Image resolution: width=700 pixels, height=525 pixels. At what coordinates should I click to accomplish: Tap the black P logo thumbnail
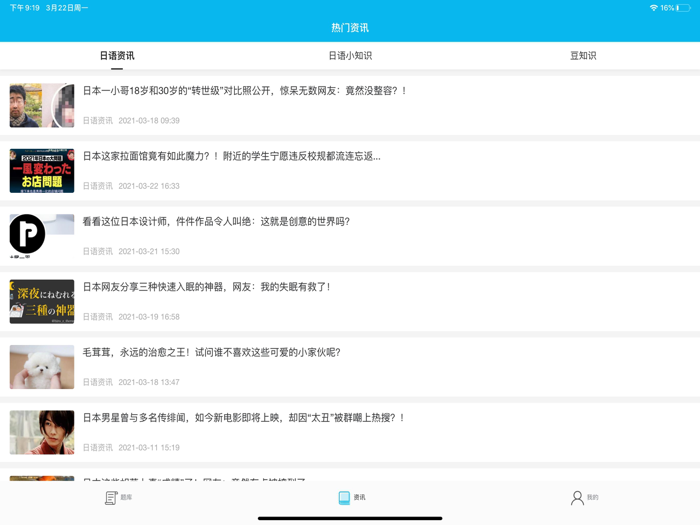click(42, 236)
